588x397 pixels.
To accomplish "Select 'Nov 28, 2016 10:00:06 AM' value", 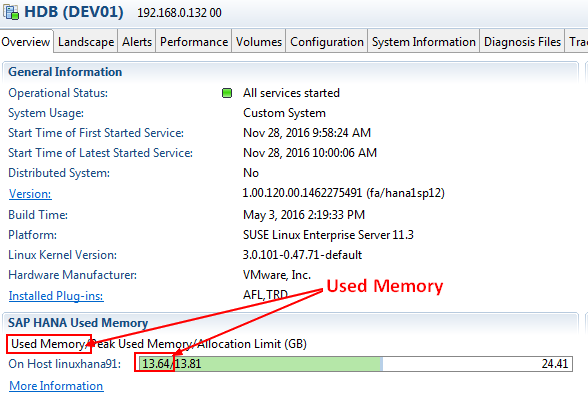I will click(310, 153).
